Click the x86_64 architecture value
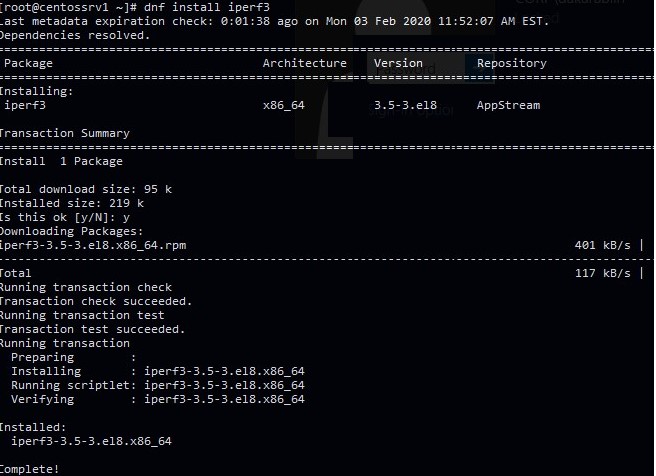656x476 pixels. (x=286, y=105)
